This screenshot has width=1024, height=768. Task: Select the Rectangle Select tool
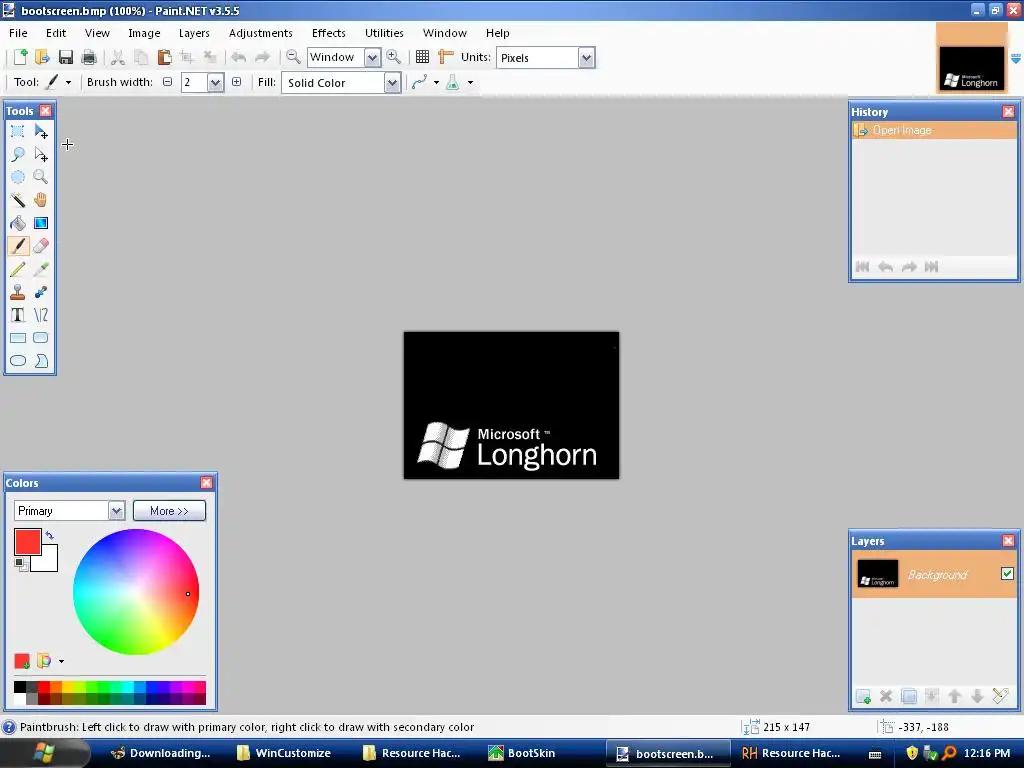(x=18, y=131)
